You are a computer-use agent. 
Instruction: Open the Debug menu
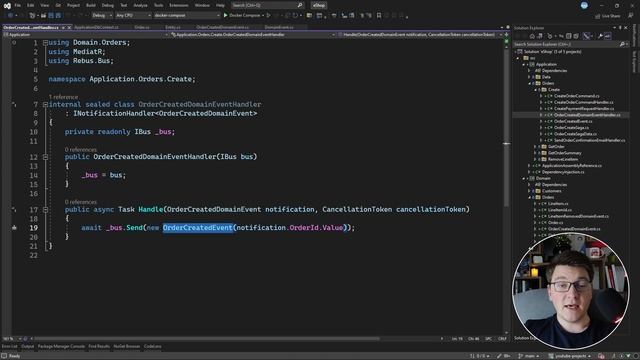tap(108, 5)
